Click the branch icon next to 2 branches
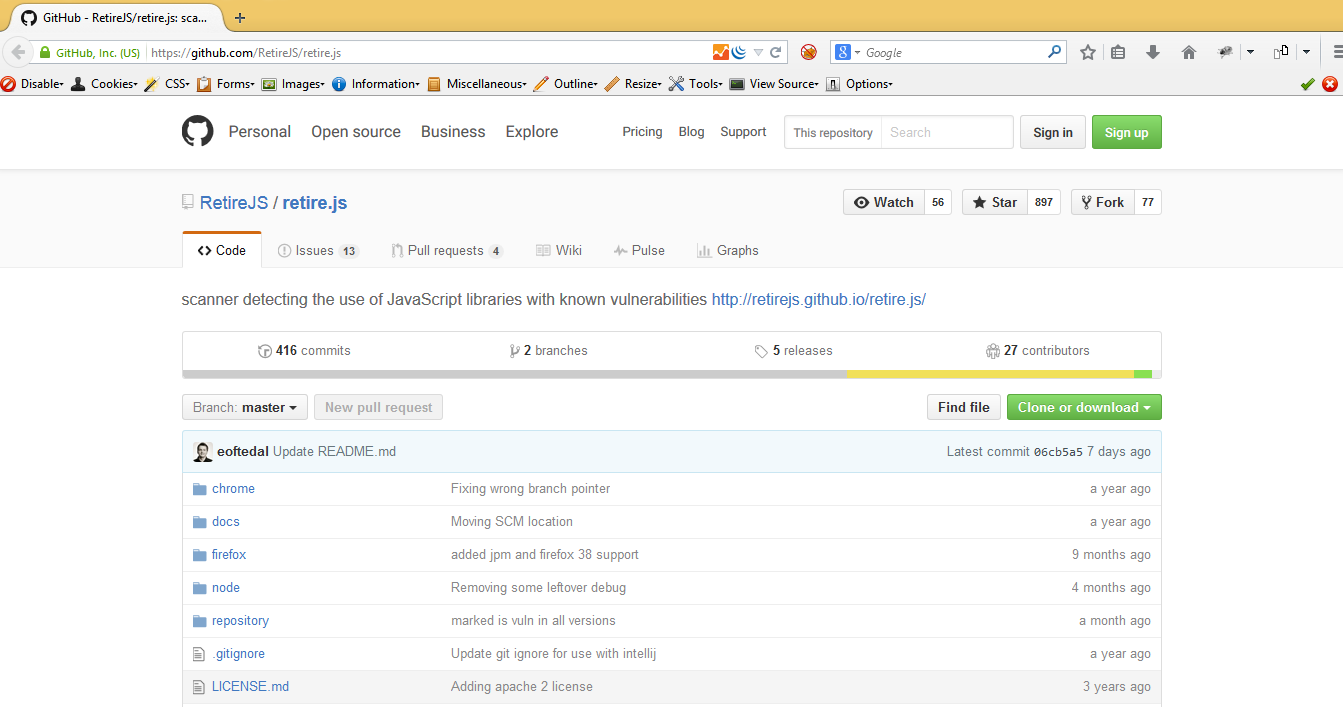 514,350
